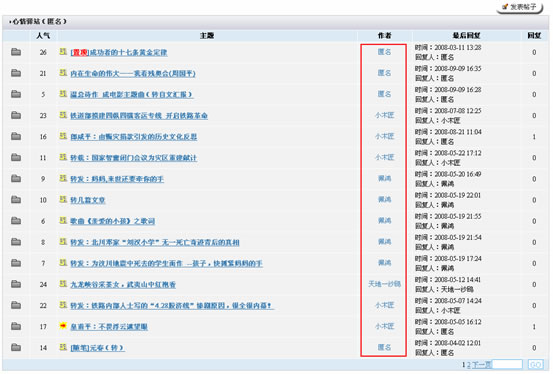Open the thread title with popularity 23
The height and width of the screenshot is (374, 553).
pos(139,116)
